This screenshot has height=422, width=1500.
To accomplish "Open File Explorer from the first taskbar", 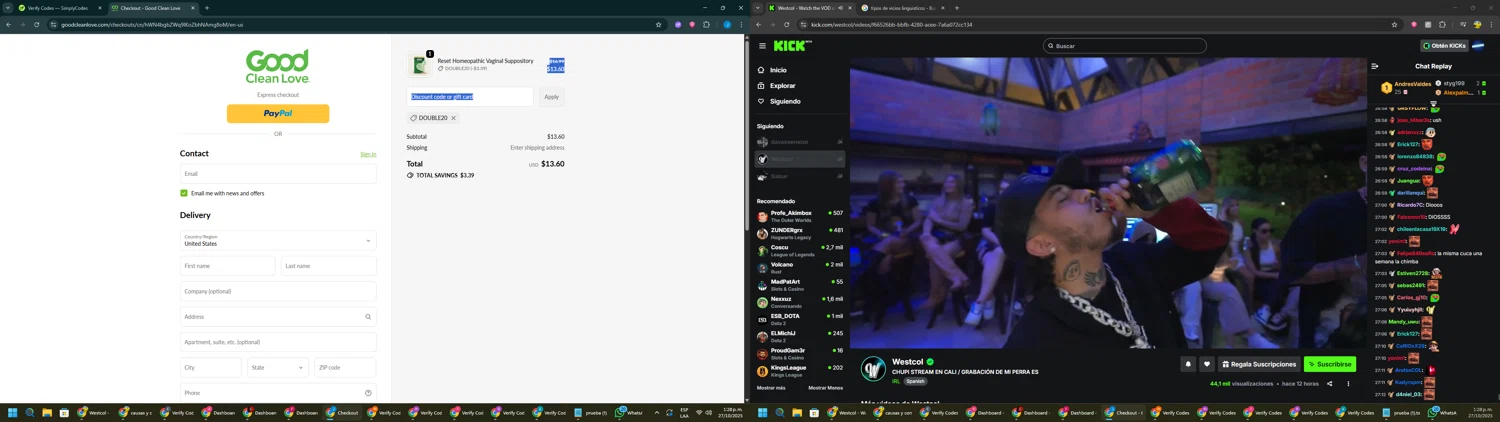I will (47, 412).
